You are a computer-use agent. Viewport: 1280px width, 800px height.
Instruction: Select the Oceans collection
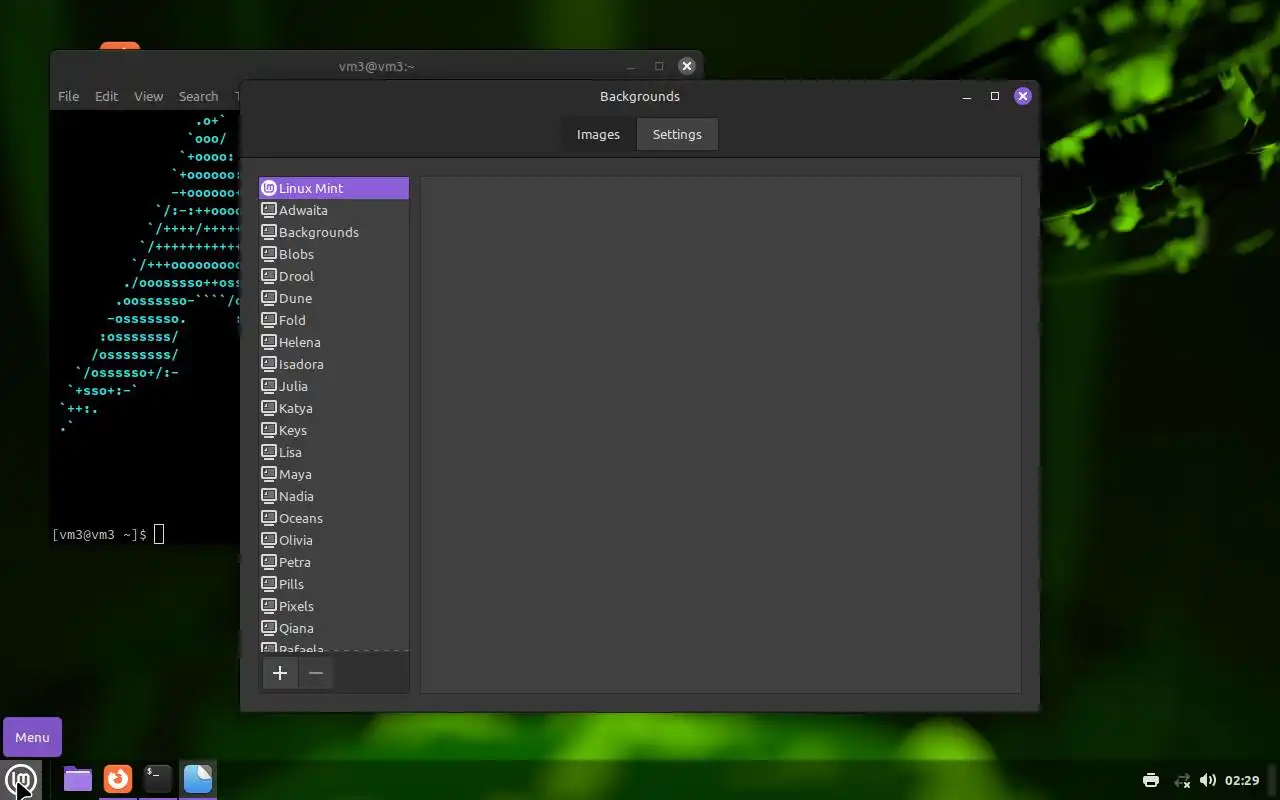tap(334, 518)
